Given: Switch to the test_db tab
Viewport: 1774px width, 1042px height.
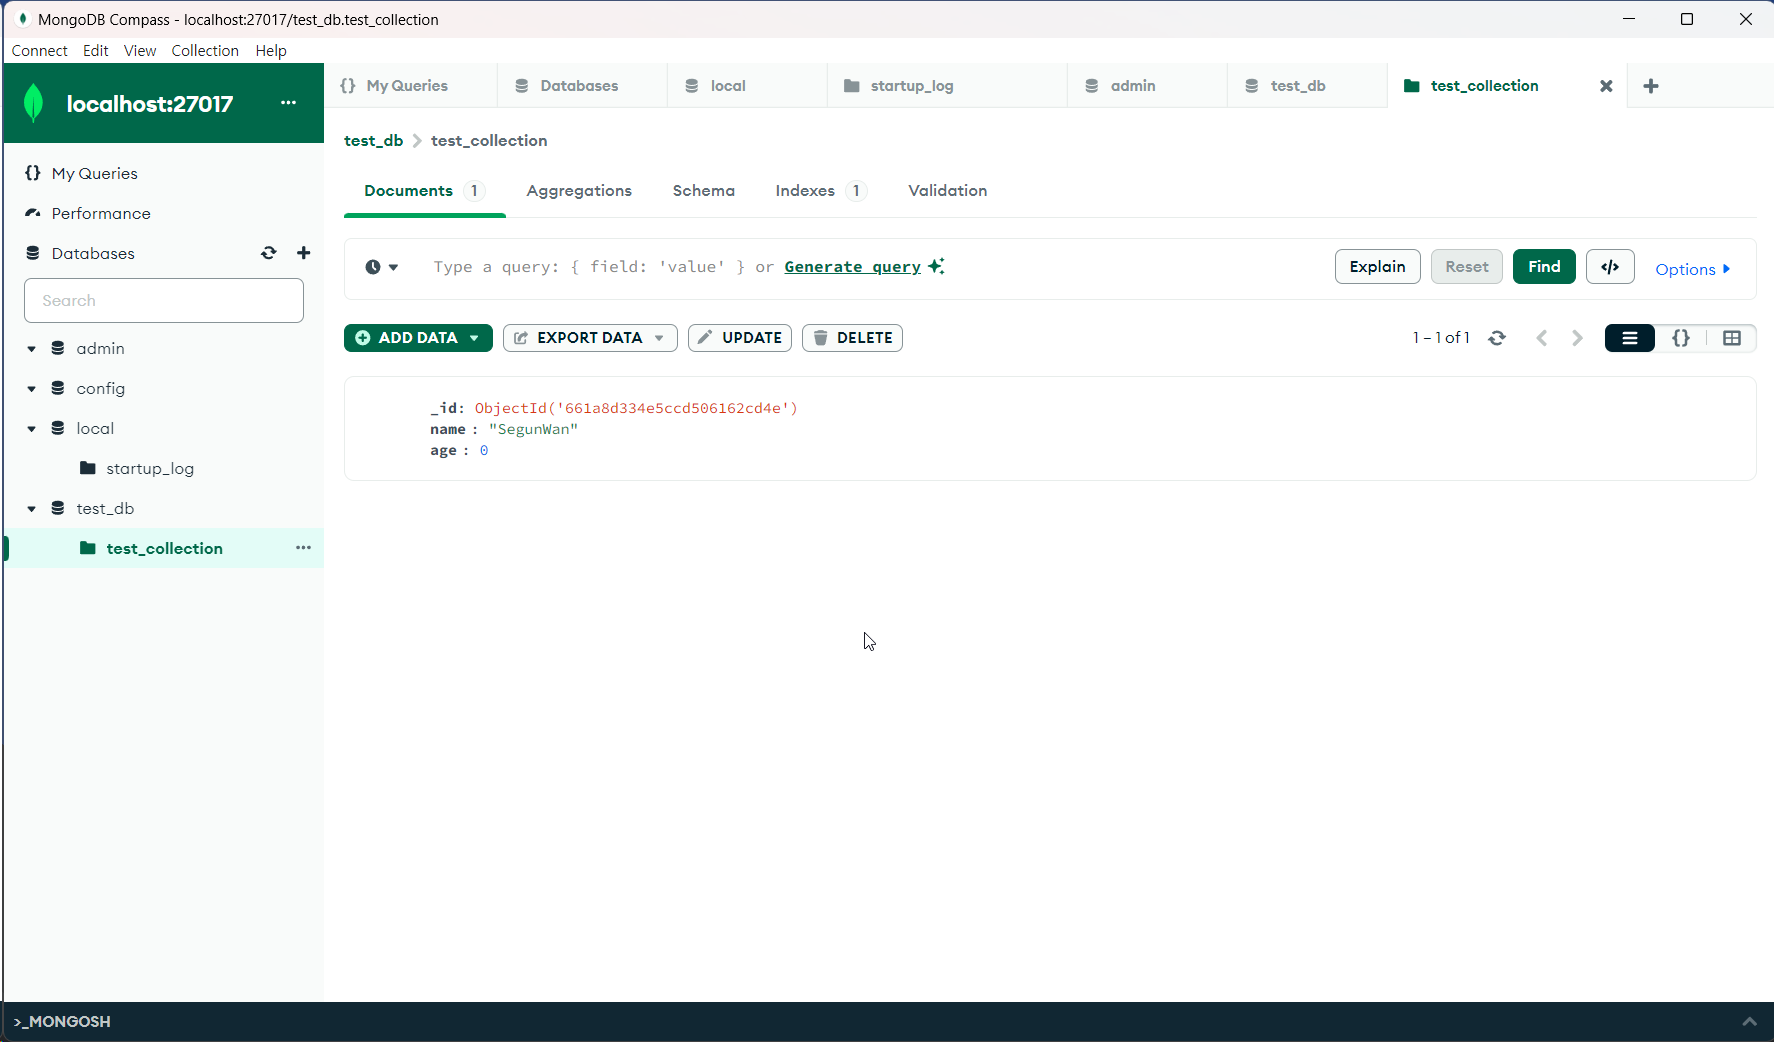Looking at the screenshot, I should (x=1307, y=86).
